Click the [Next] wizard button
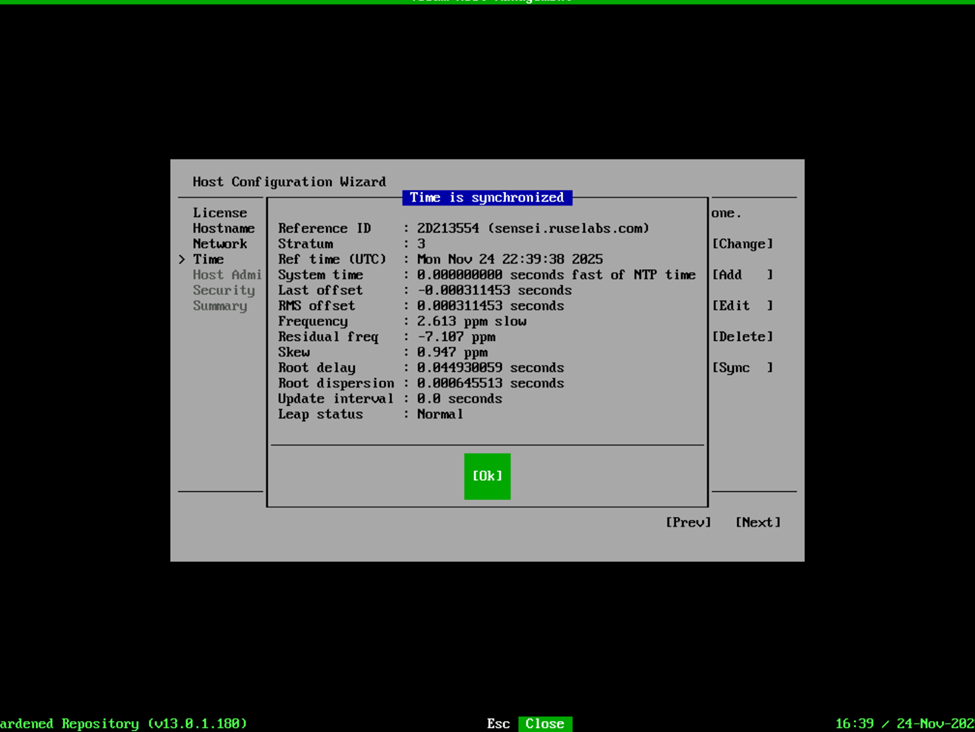 757,522
